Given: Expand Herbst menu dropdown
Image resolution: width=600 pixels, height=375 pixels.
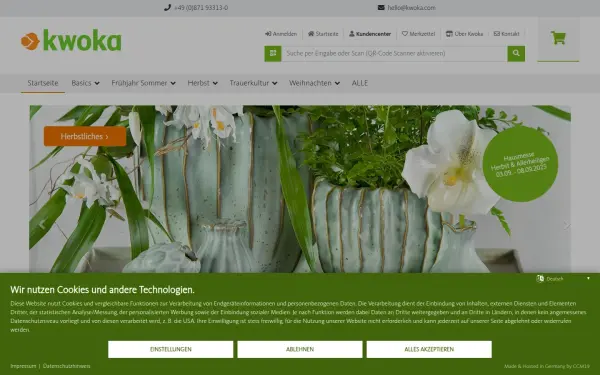Looking at the screenshot, I should [202, 83].
